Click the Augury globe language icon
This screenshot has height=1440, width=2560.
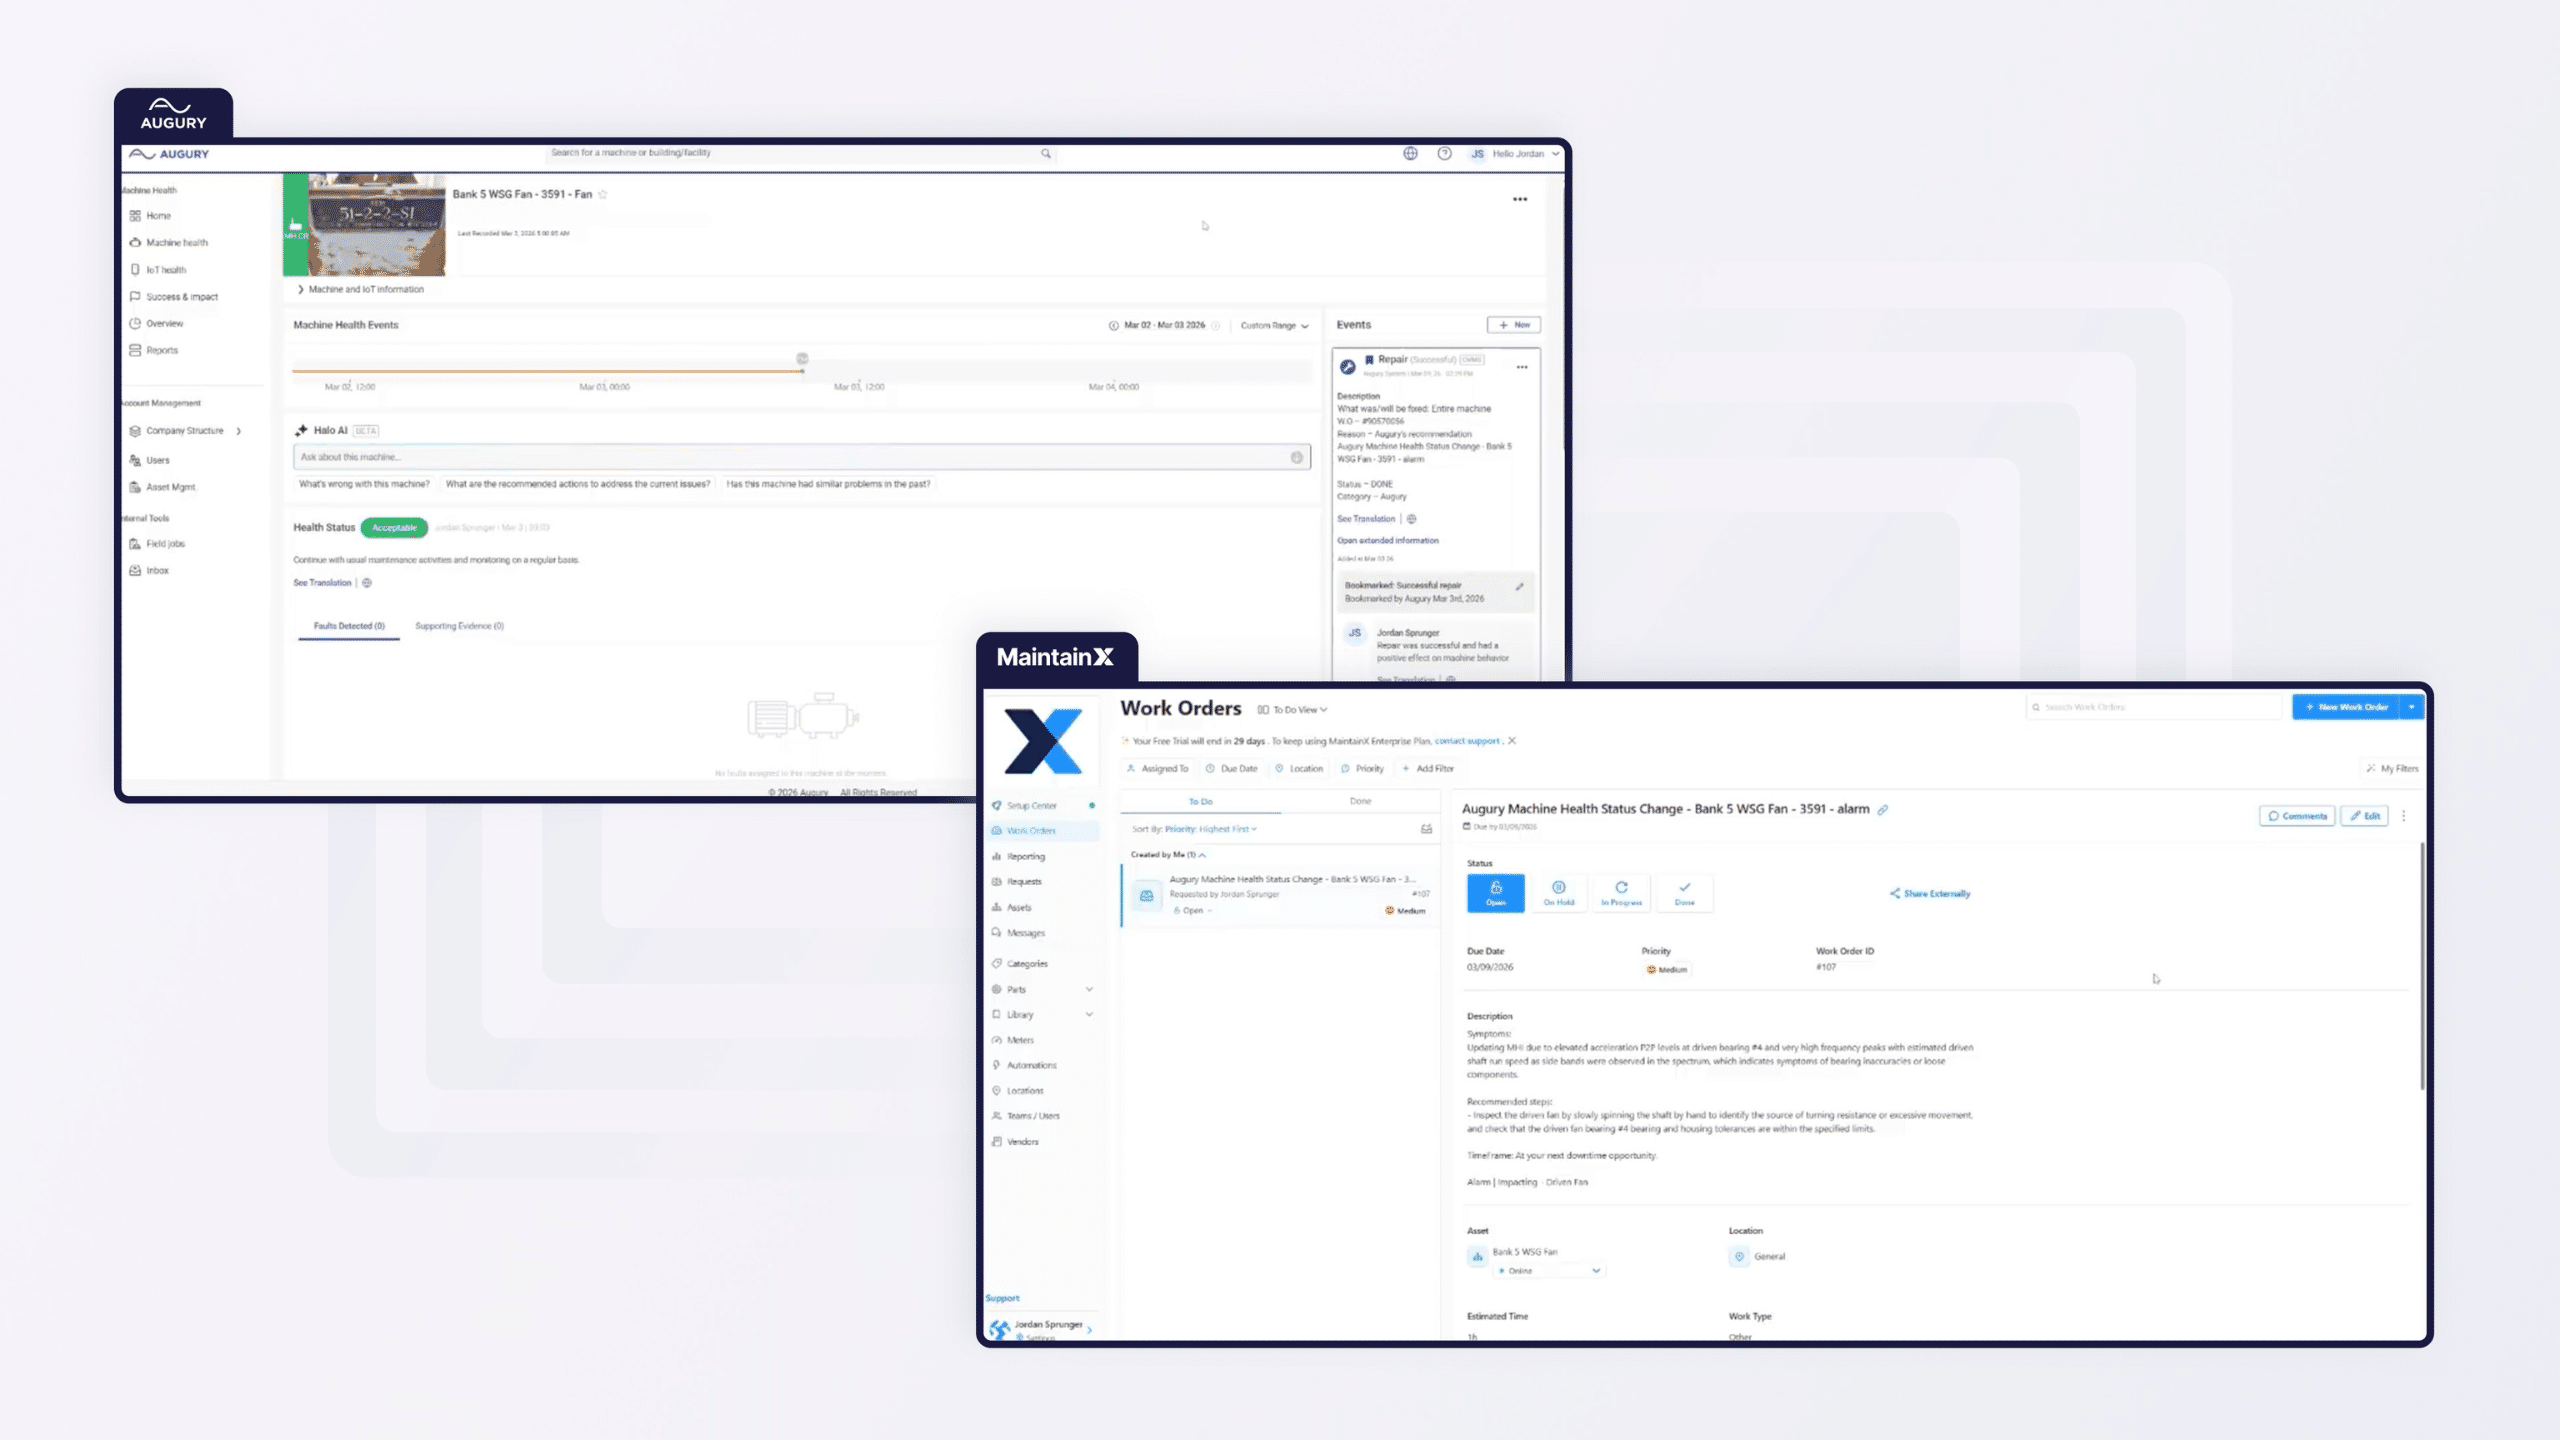pyautogui.click(x=1410, y=154)
